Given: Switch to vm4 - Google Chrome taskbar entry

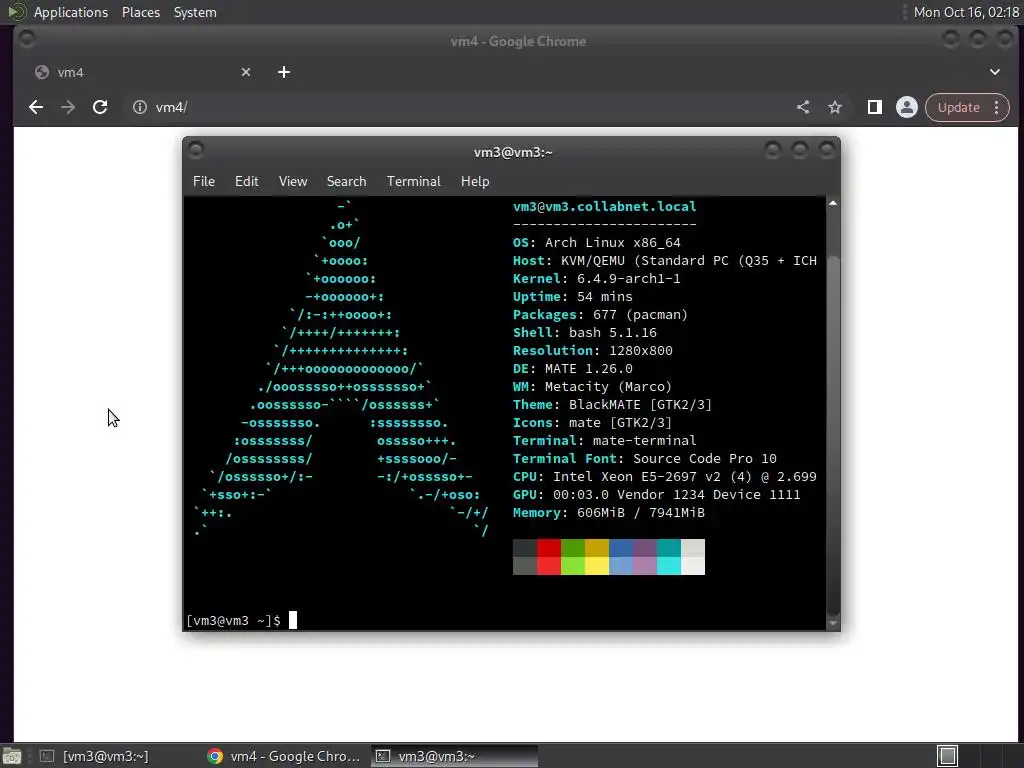Looking at the screenshot, I should coord(285,756).
